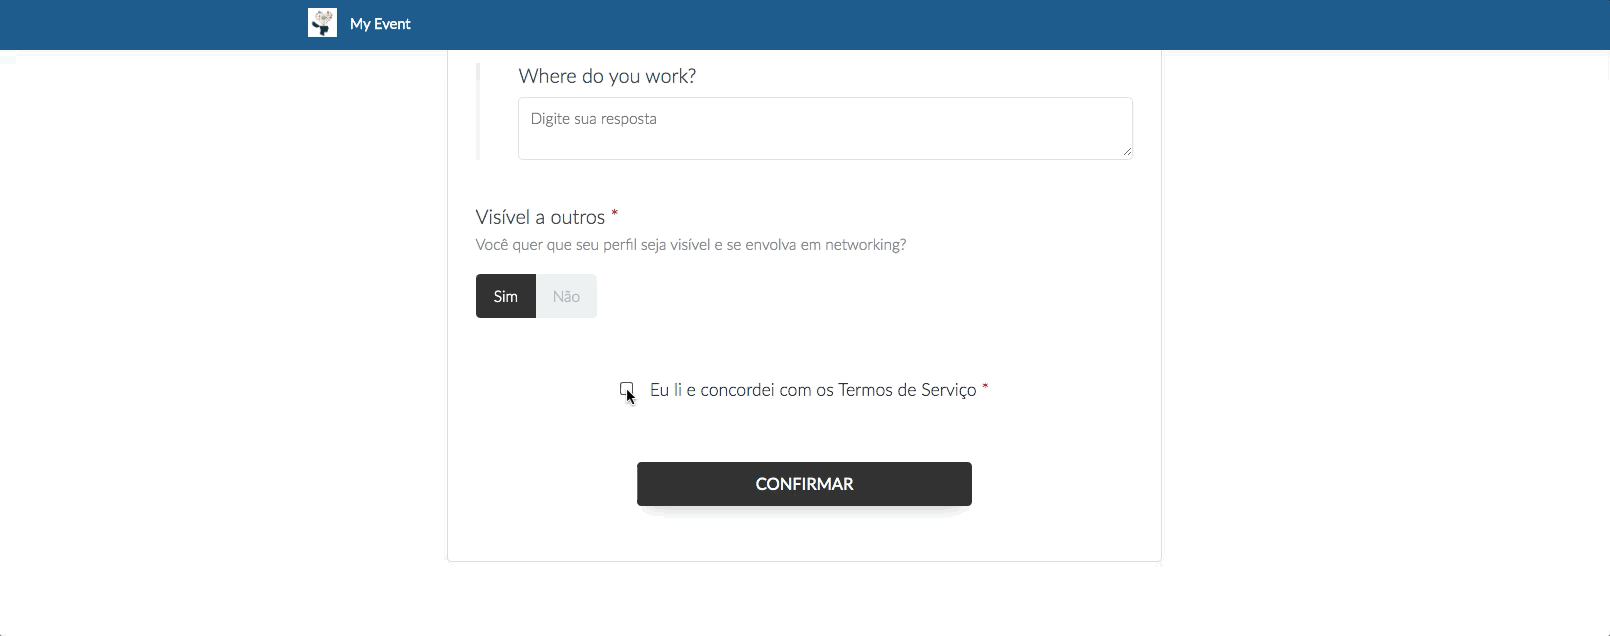This screenshot has width=1610, height=636.
Task: Click the Termos de Serviço text
Action: [907, 390]
